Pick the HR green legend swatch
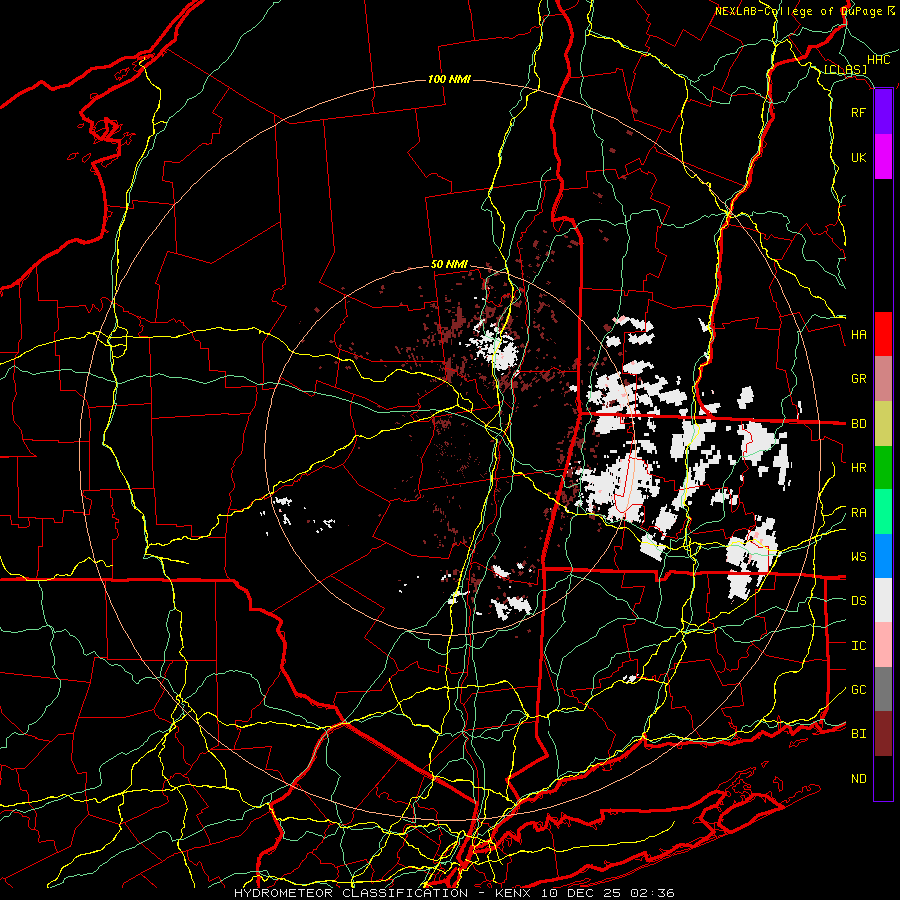 click(883, 468)
